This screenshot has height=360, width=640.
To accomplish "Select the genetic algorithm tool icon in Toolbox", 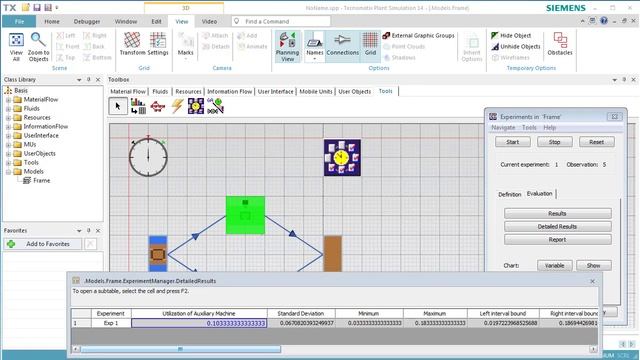I will point(215,106).
